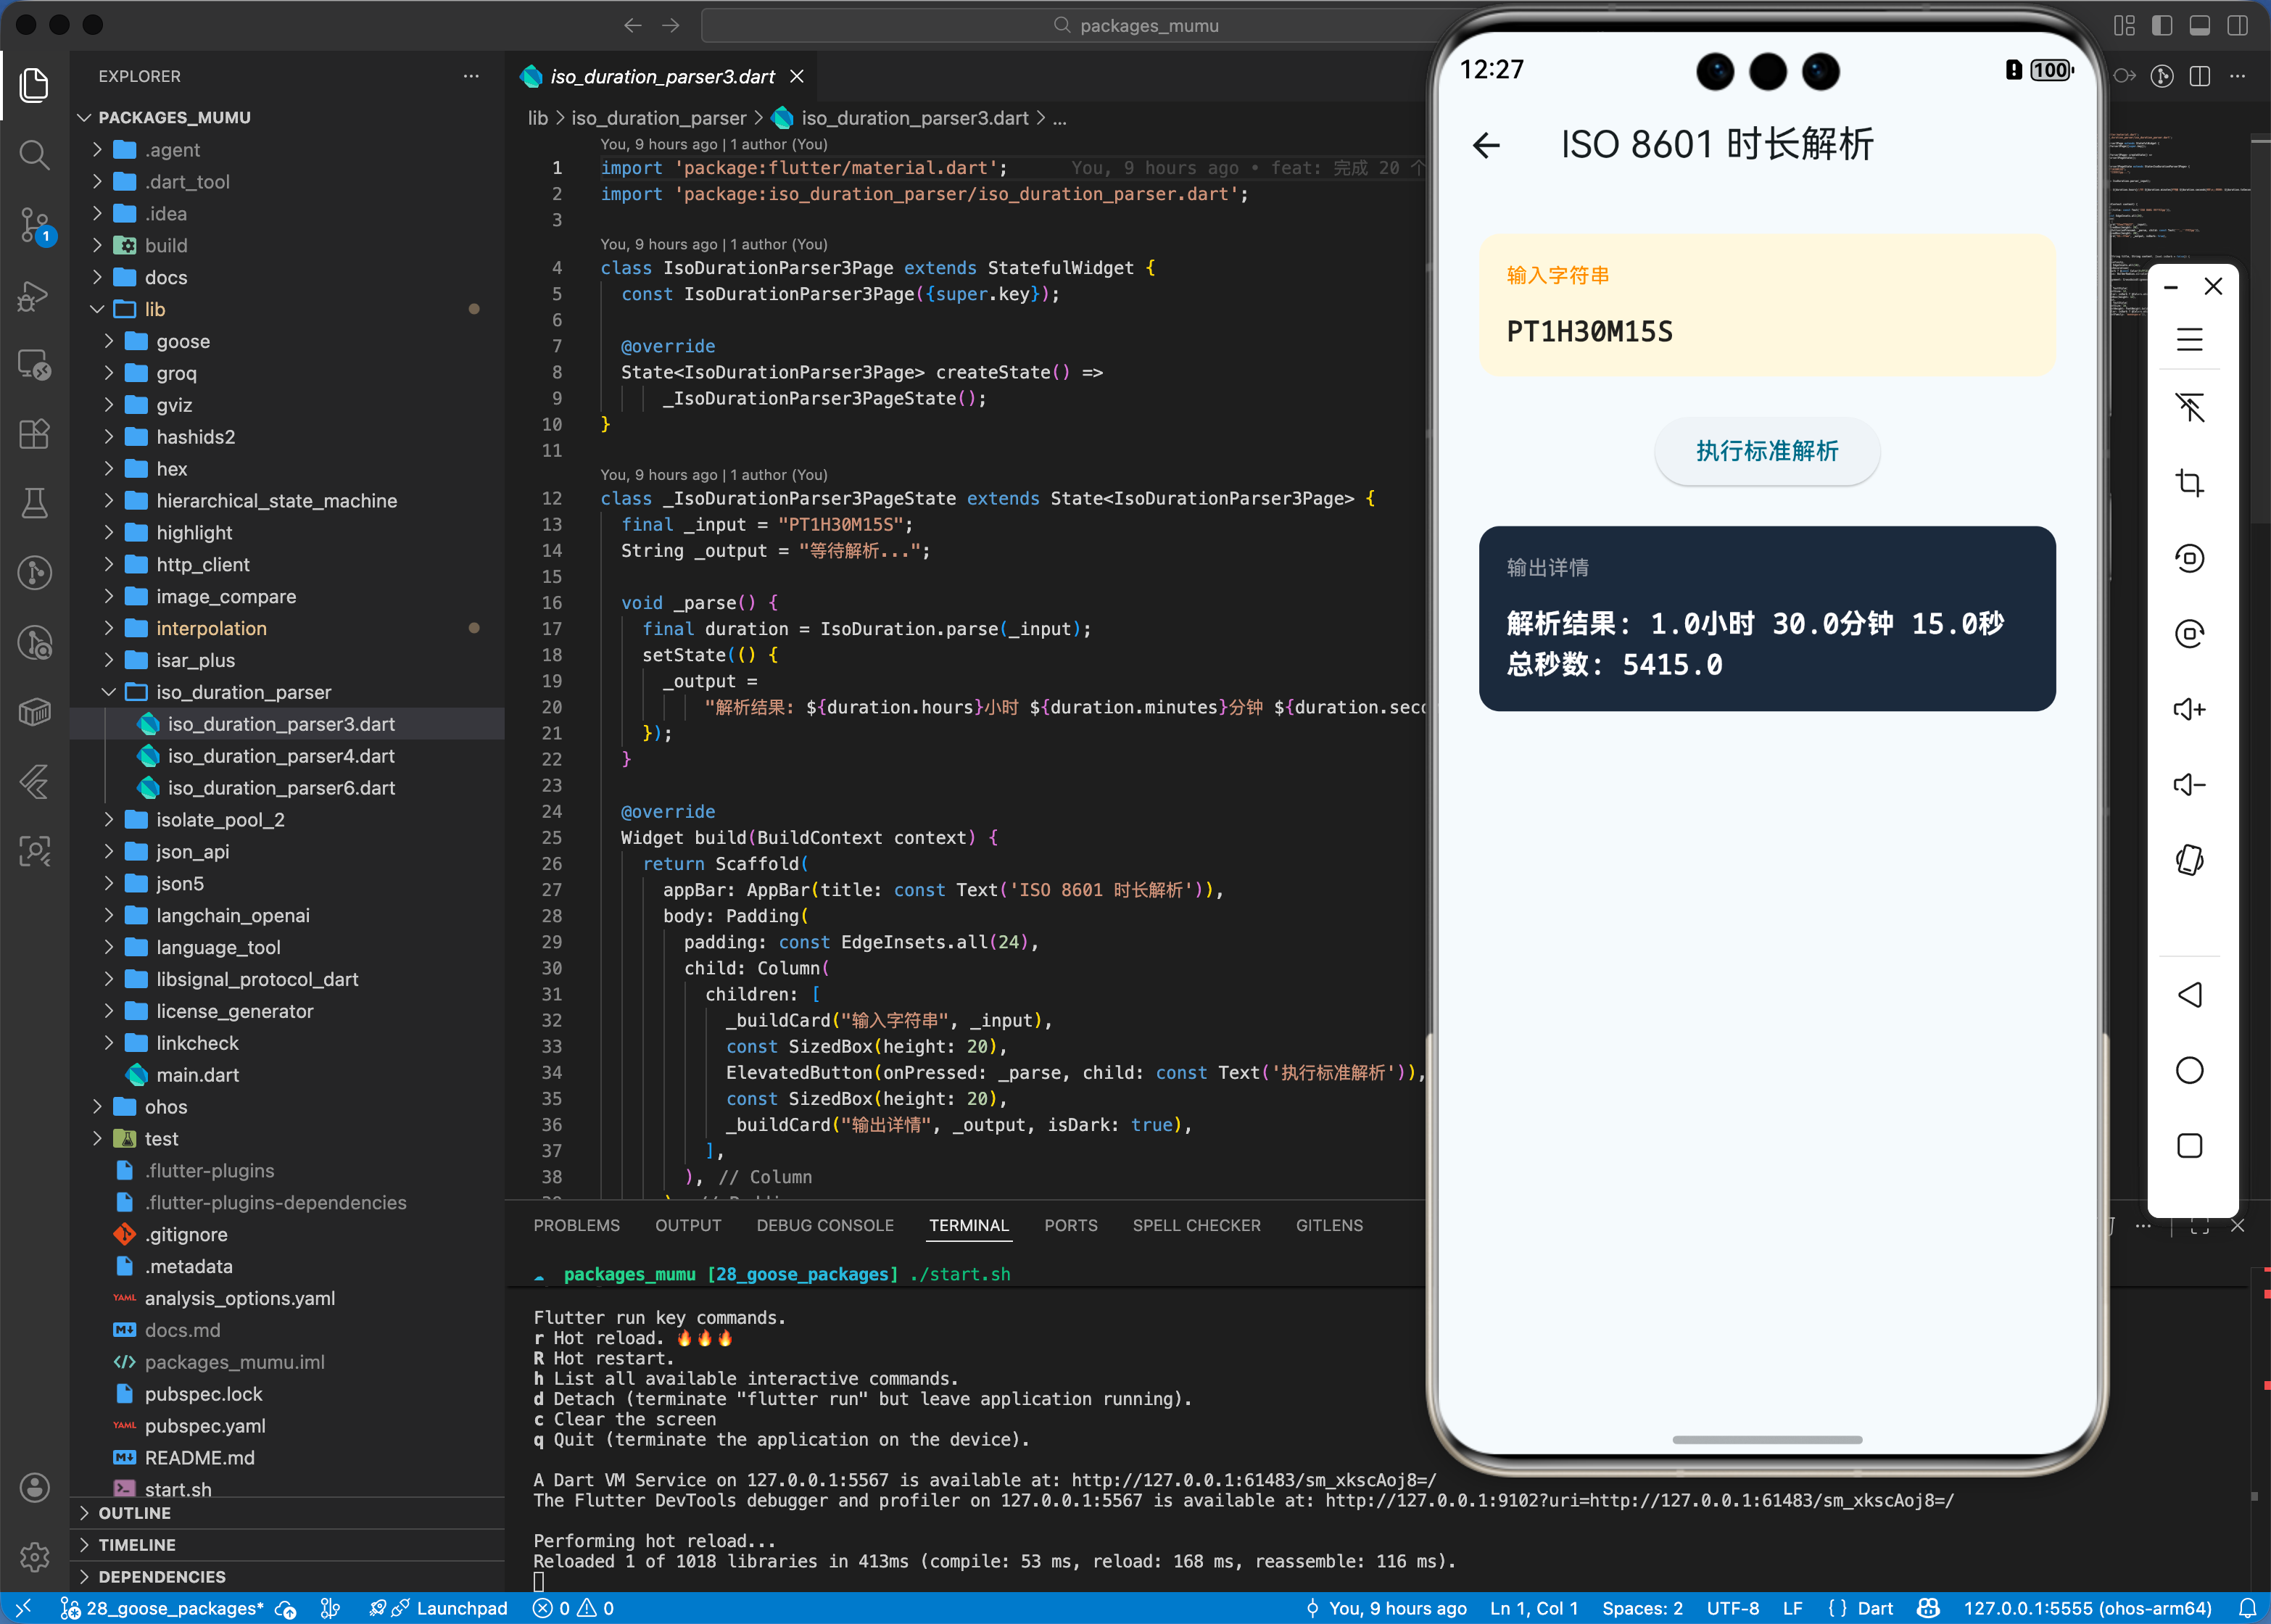Switch to the PROBLEMS panel tab

point(576,1225)
